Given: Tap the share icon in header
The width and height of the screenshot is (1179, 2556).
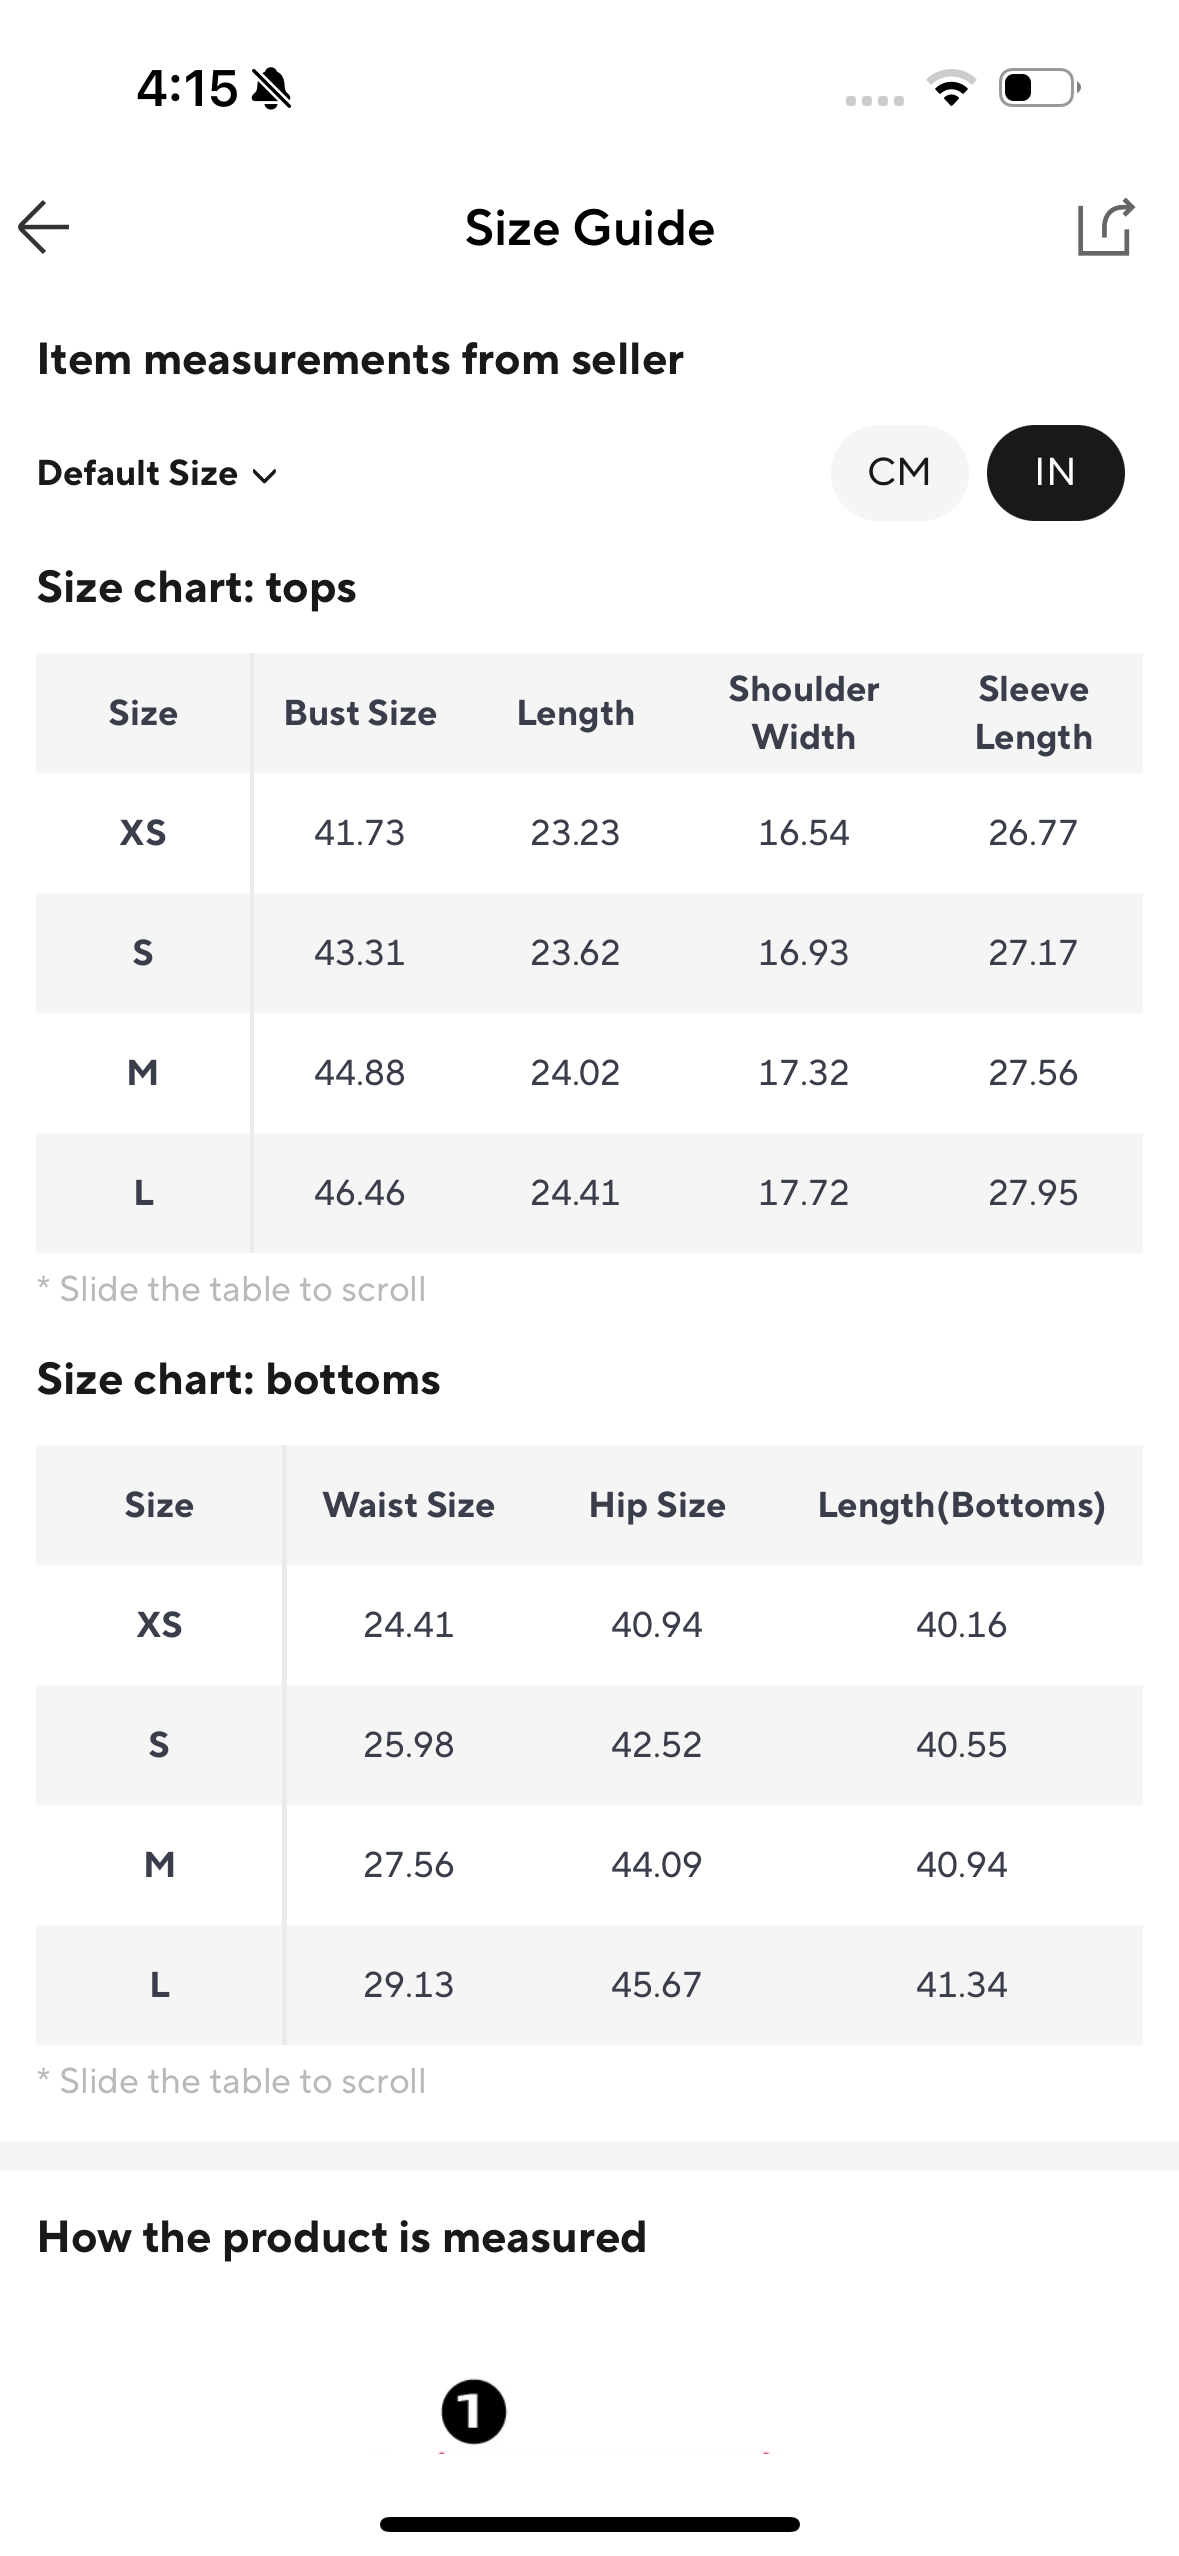Looking at the screenshot, I should pos(1105,227).
